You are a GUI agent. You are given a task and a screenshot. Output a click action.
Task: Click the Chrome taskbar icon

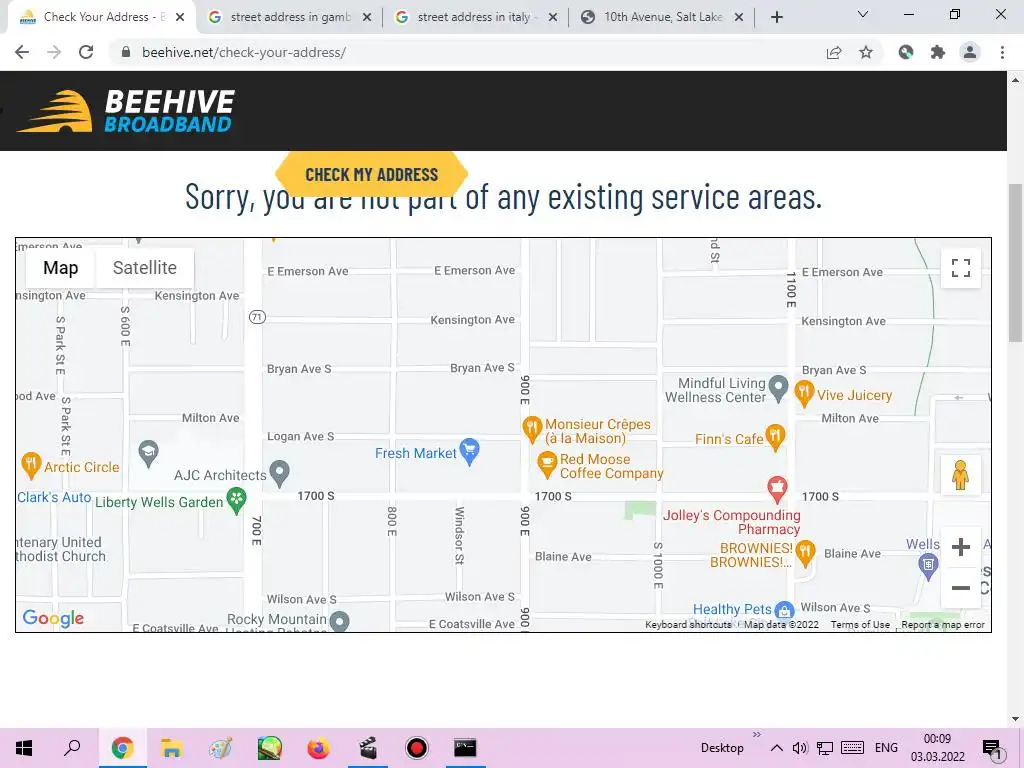click(122, 748)
